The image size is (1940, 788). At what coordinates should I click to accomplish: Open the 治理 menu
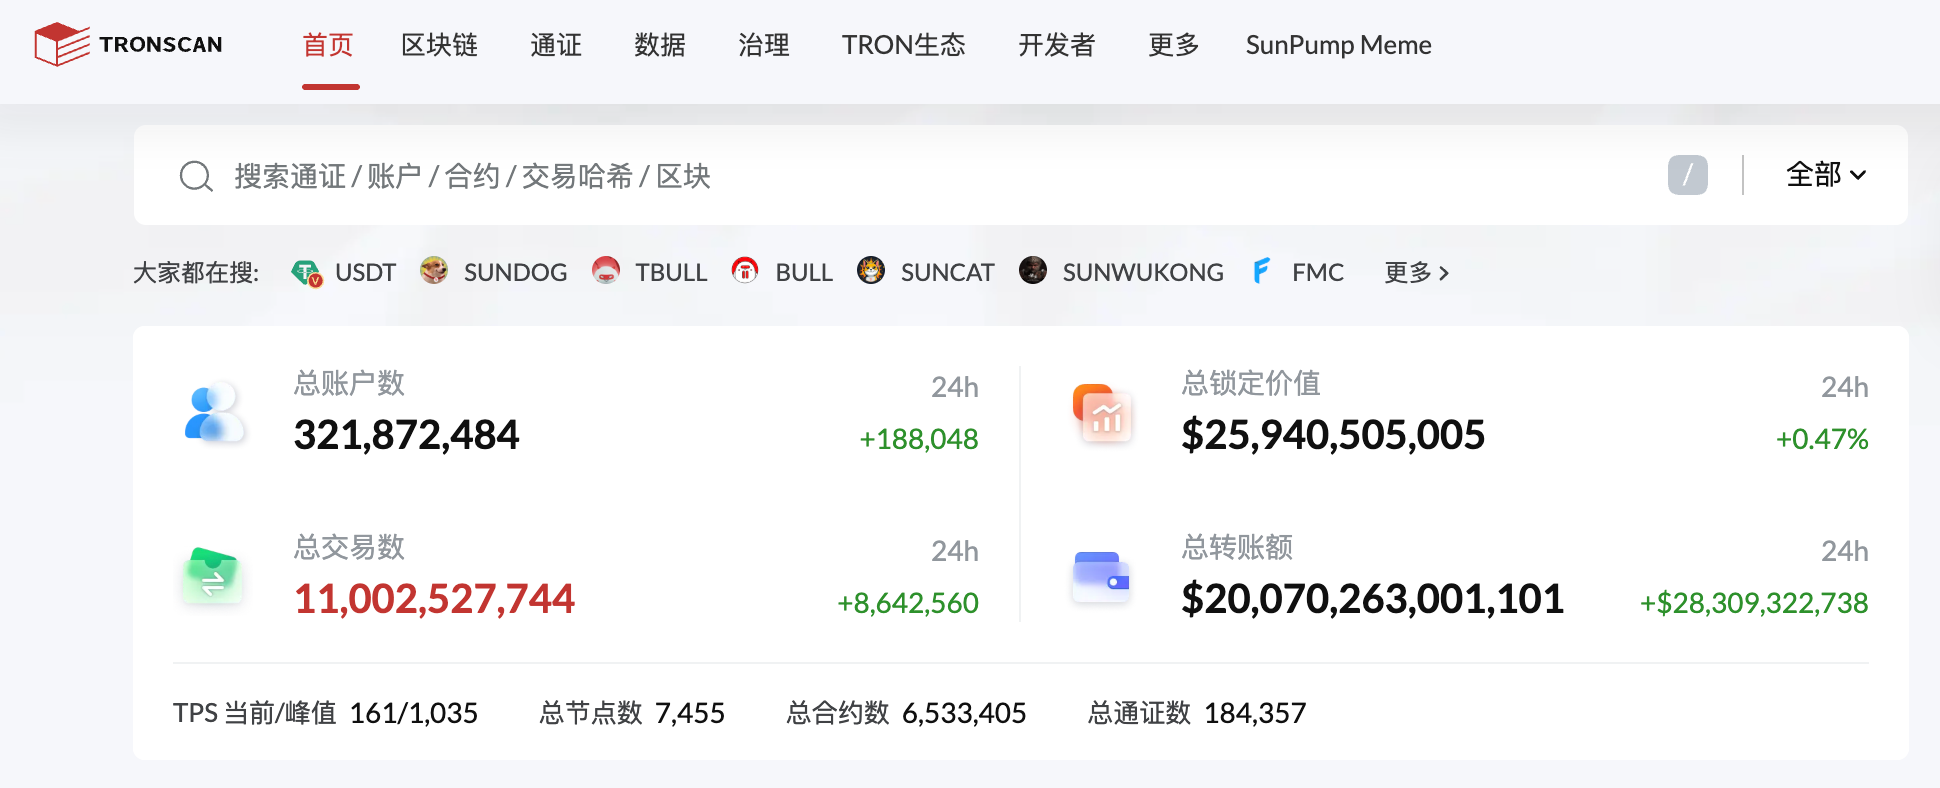pos(764,45)
